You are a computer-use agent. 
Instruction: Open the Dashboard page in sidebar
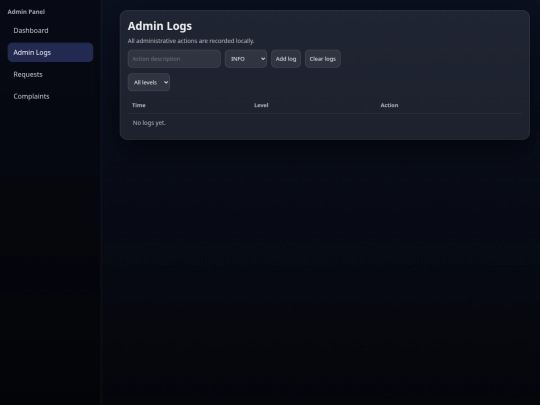(50, 31)
